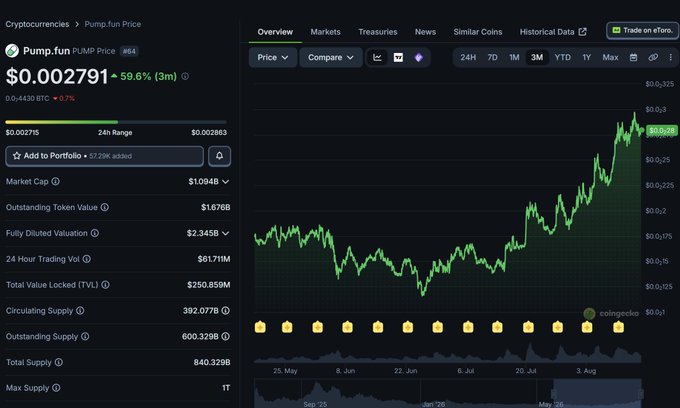Viewport: 680px width, 408px height.
Task: Click the $250.859M TVL value
Action: (x=209, y=285)
